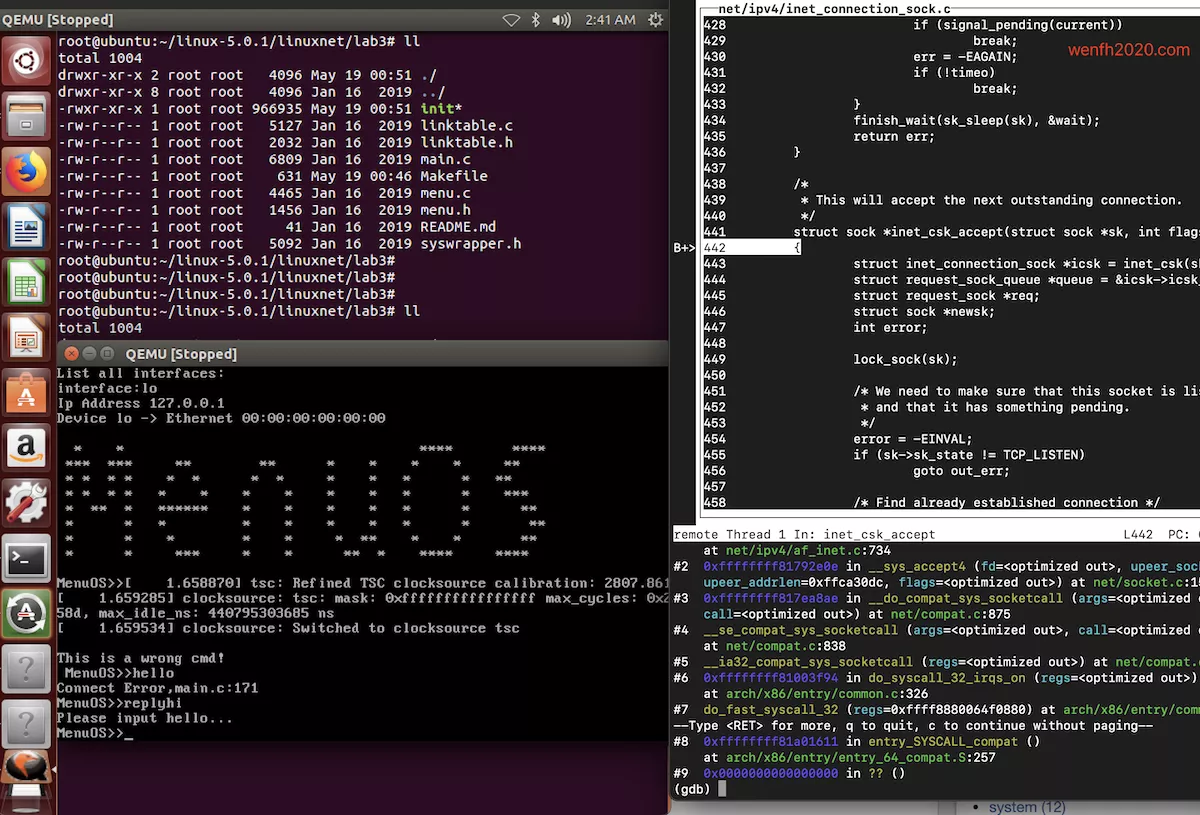This screenshot has width=1200, height=815.
Task: Open the sound volume indicator menu
Action: (562, 20)
